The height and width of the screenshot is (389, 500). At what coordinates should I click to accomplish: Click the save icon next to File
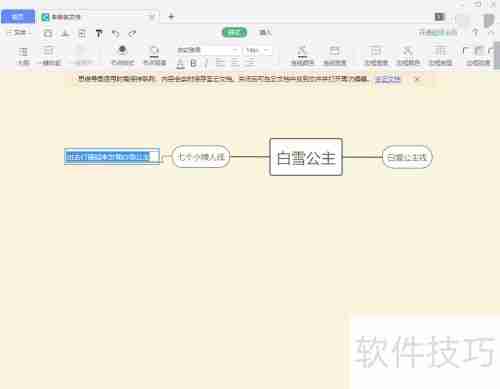pyautogui.click(x=48, y=33)
